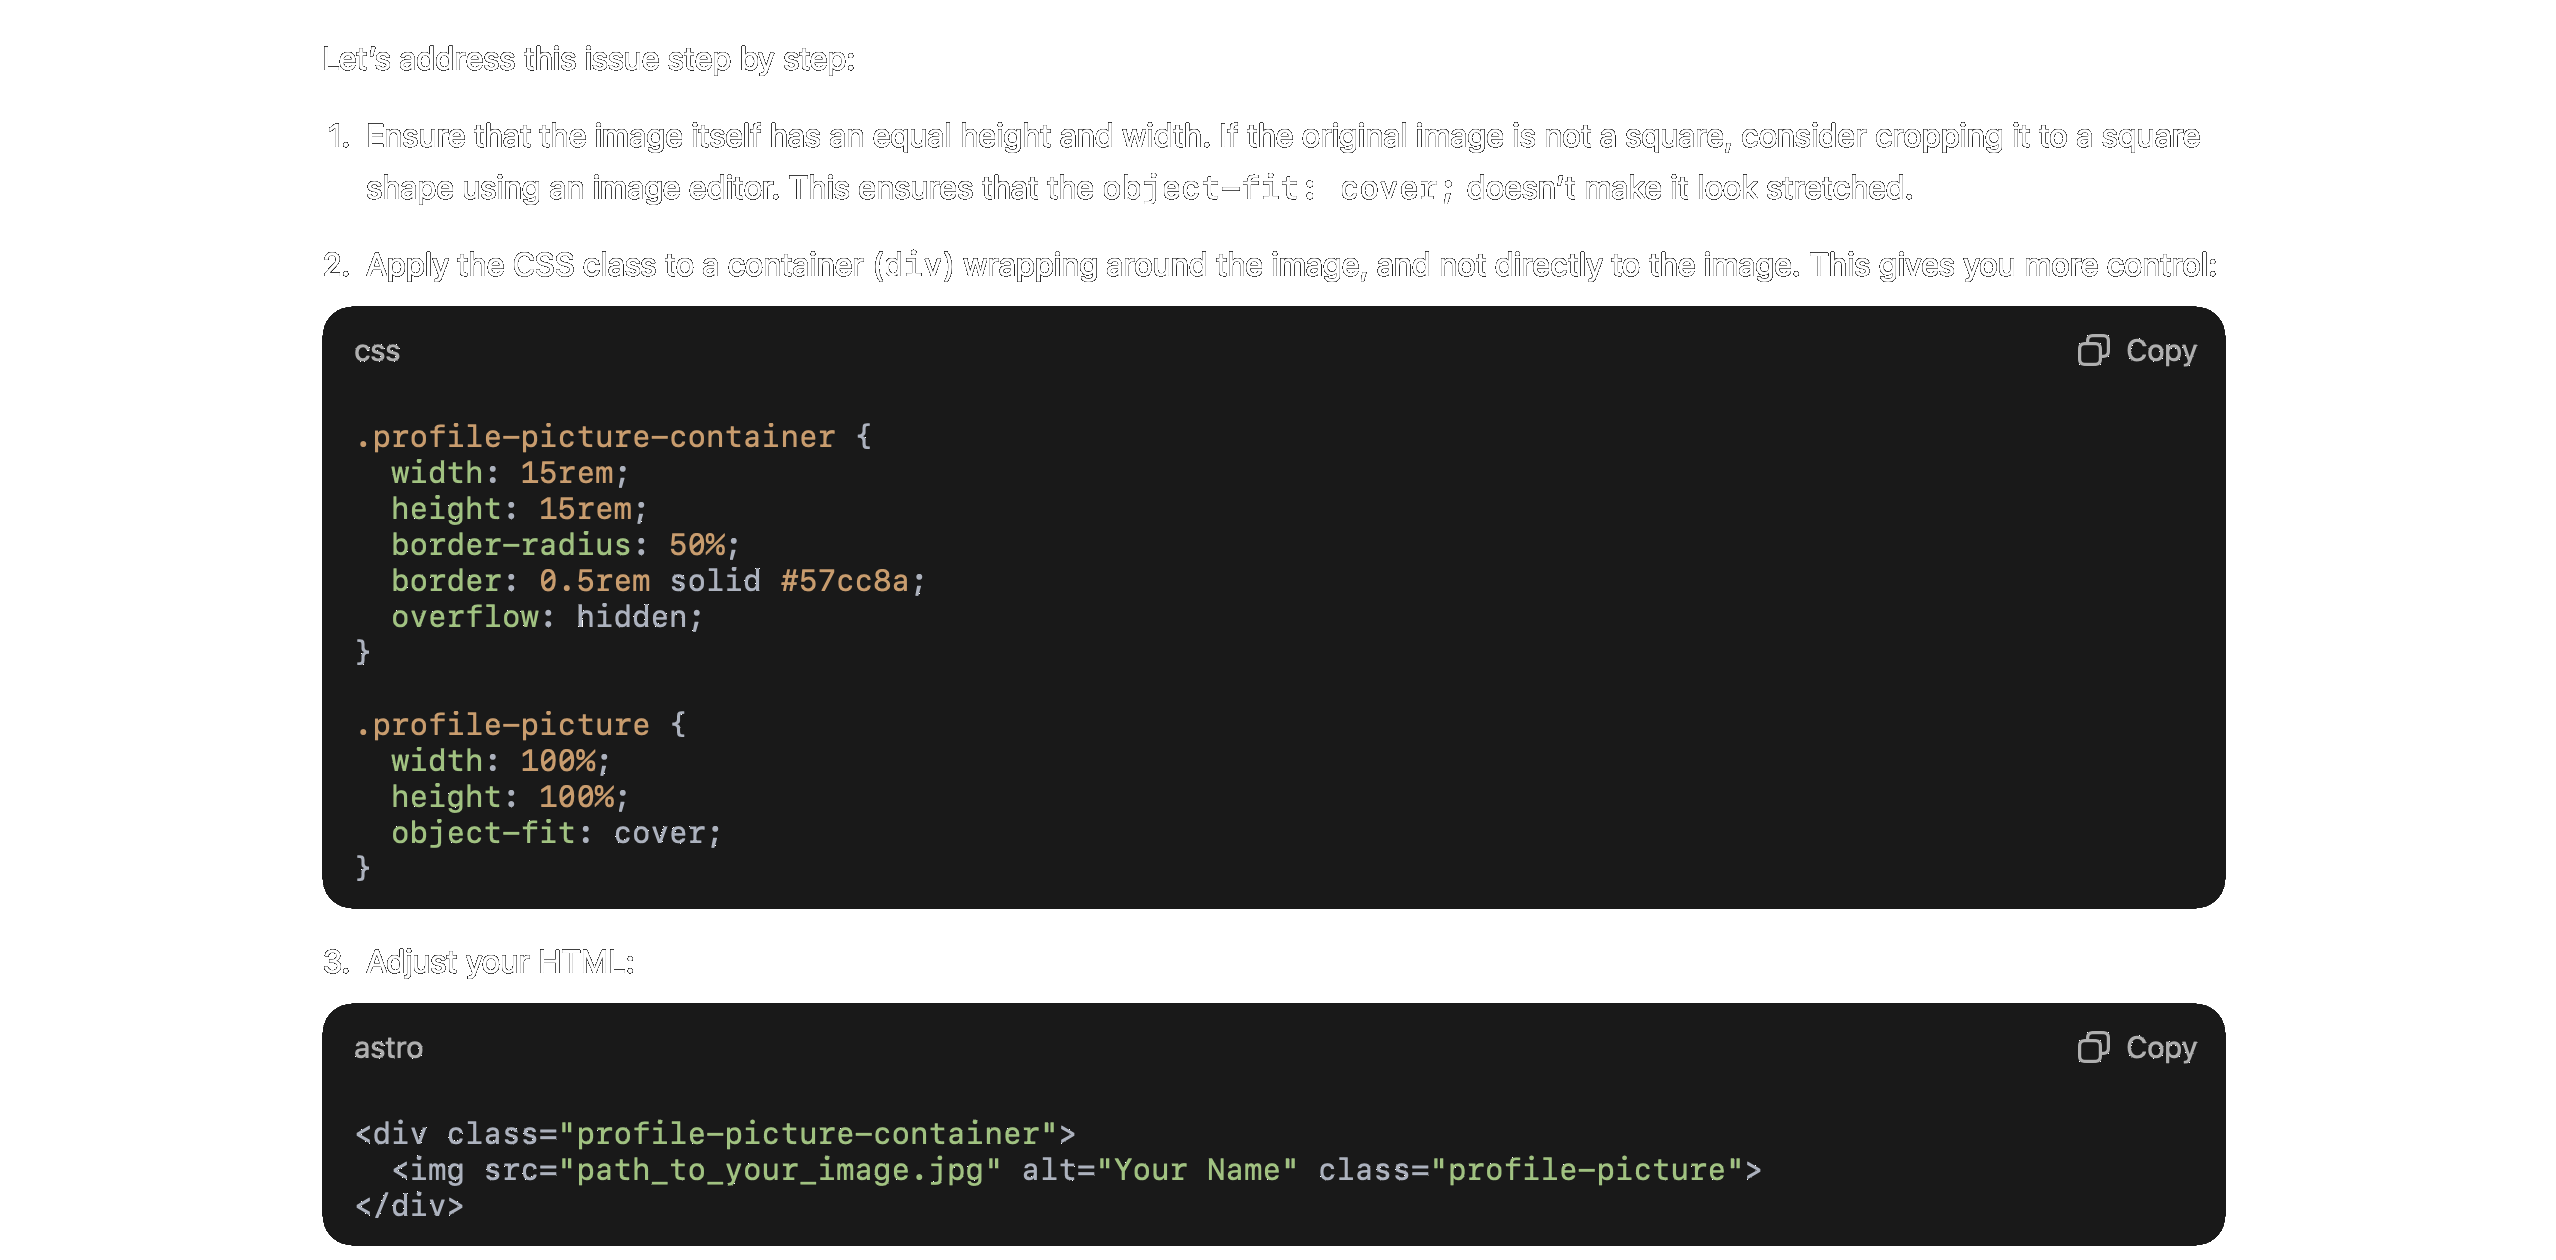Image resolution: width=2556 pixels, height=1260 pixels.
Task: Click the "border-radius: 50%" code line
Action: [x=564, y=545]
